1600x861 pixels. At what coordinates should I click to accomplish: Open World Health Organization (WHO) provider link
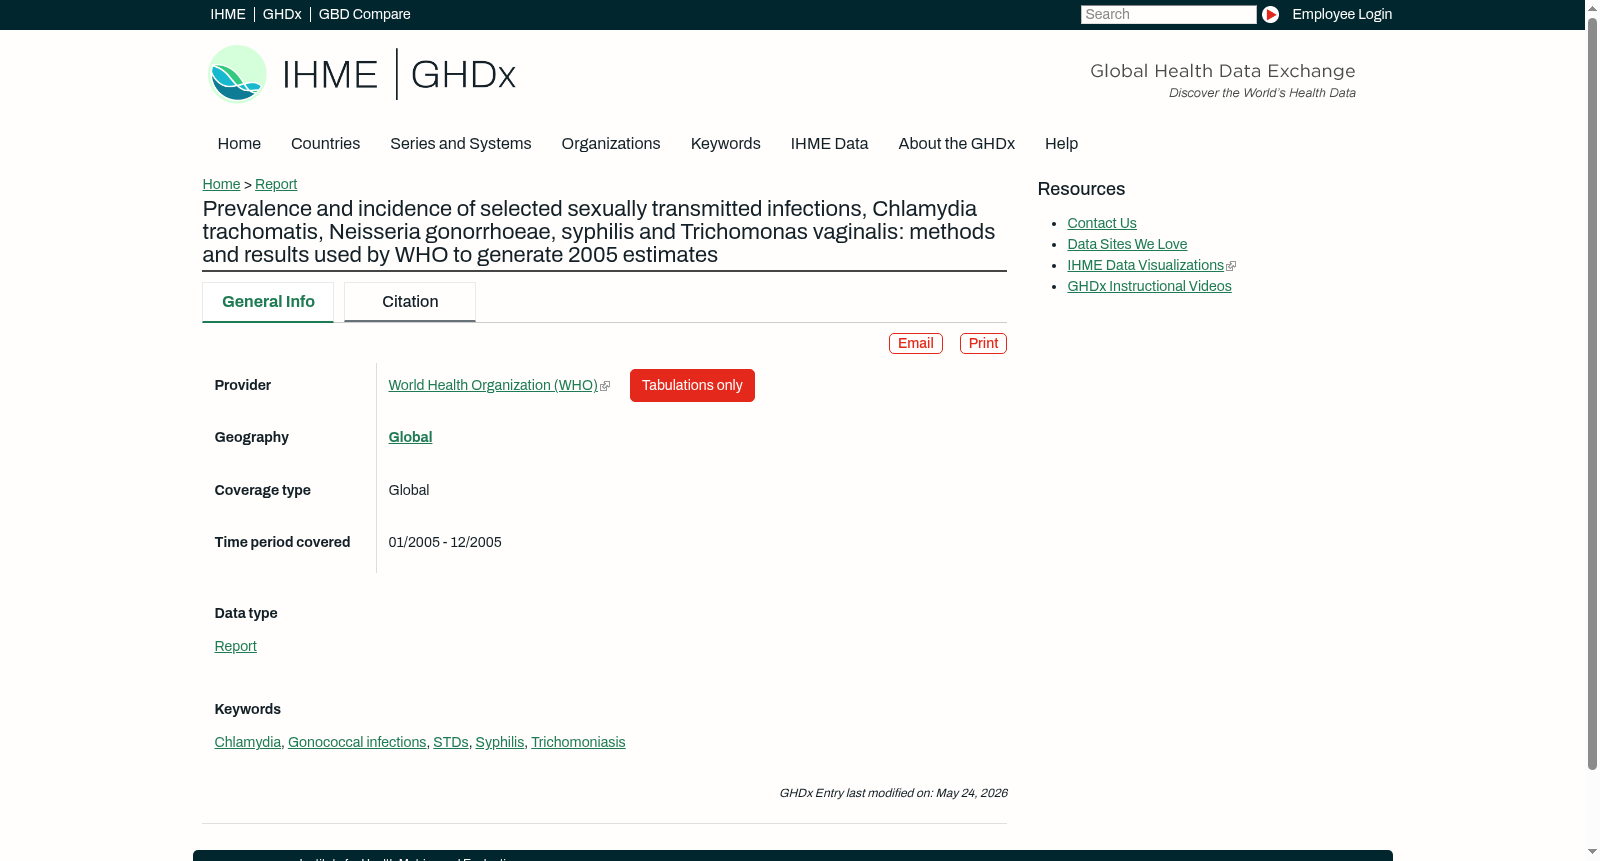493,385
